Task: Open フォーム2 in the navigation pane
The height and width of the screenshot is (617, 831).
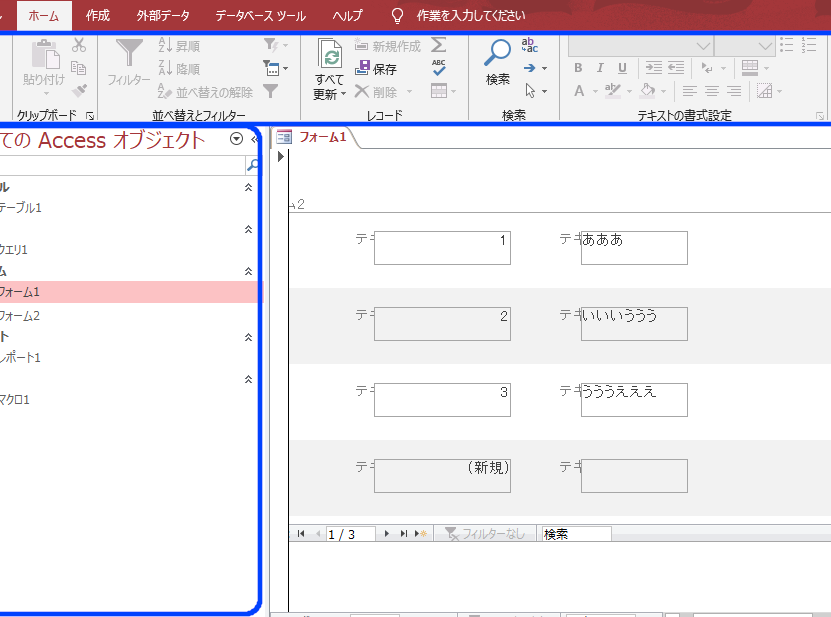Action: point(20,316)
